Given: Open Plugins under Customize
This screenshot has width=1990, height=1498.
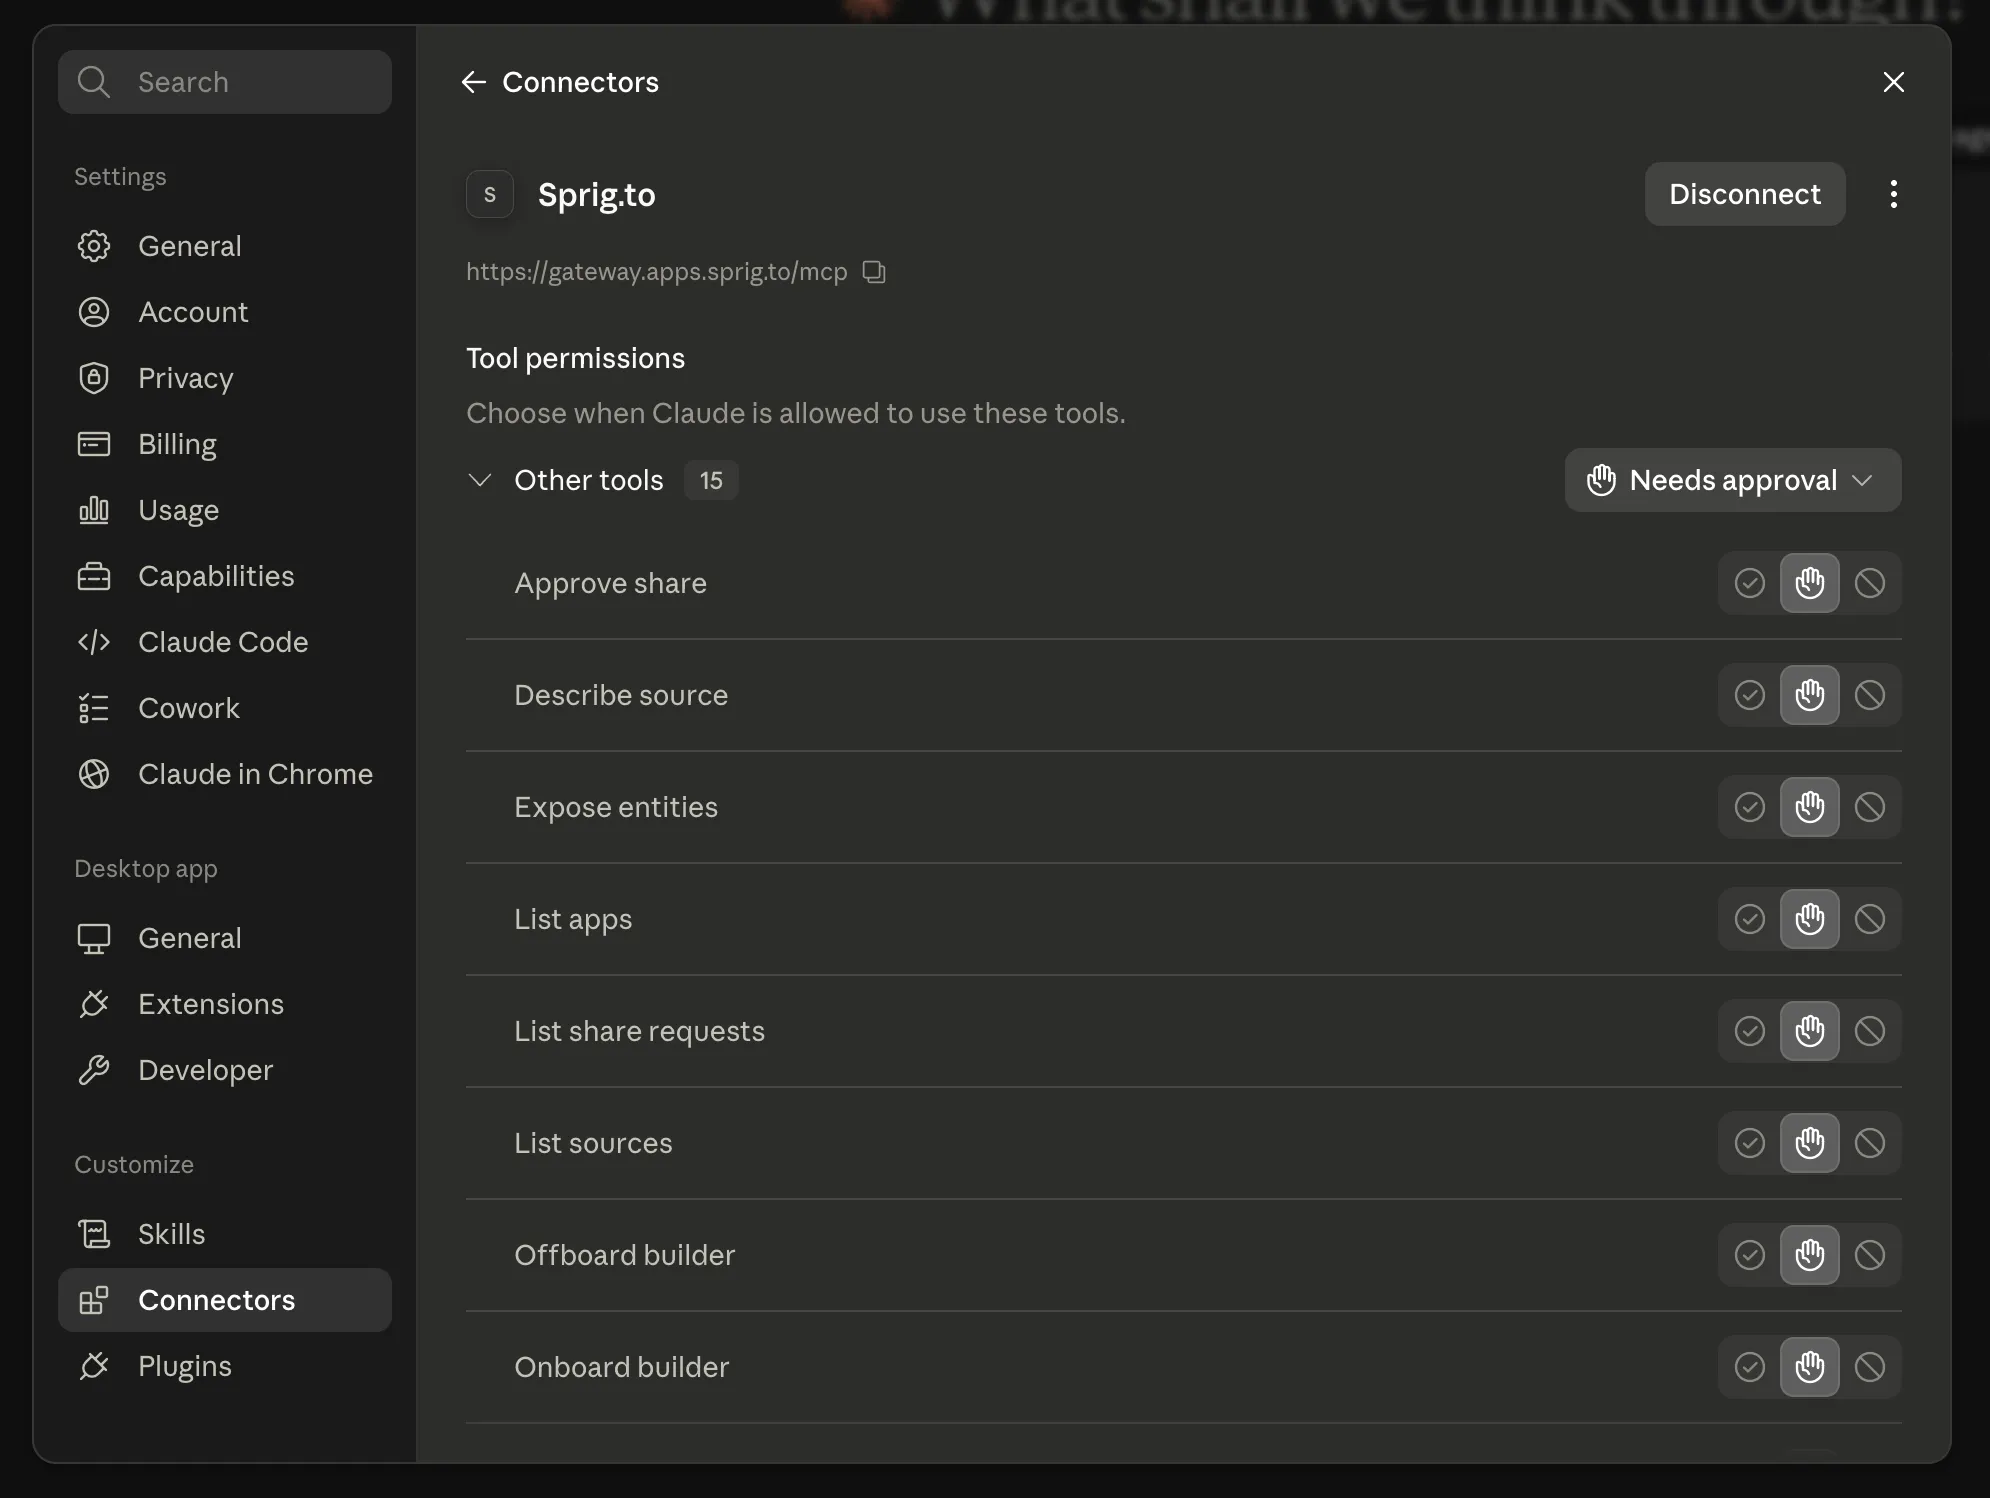Looking at the screenshot, I should click(225, 1366).
